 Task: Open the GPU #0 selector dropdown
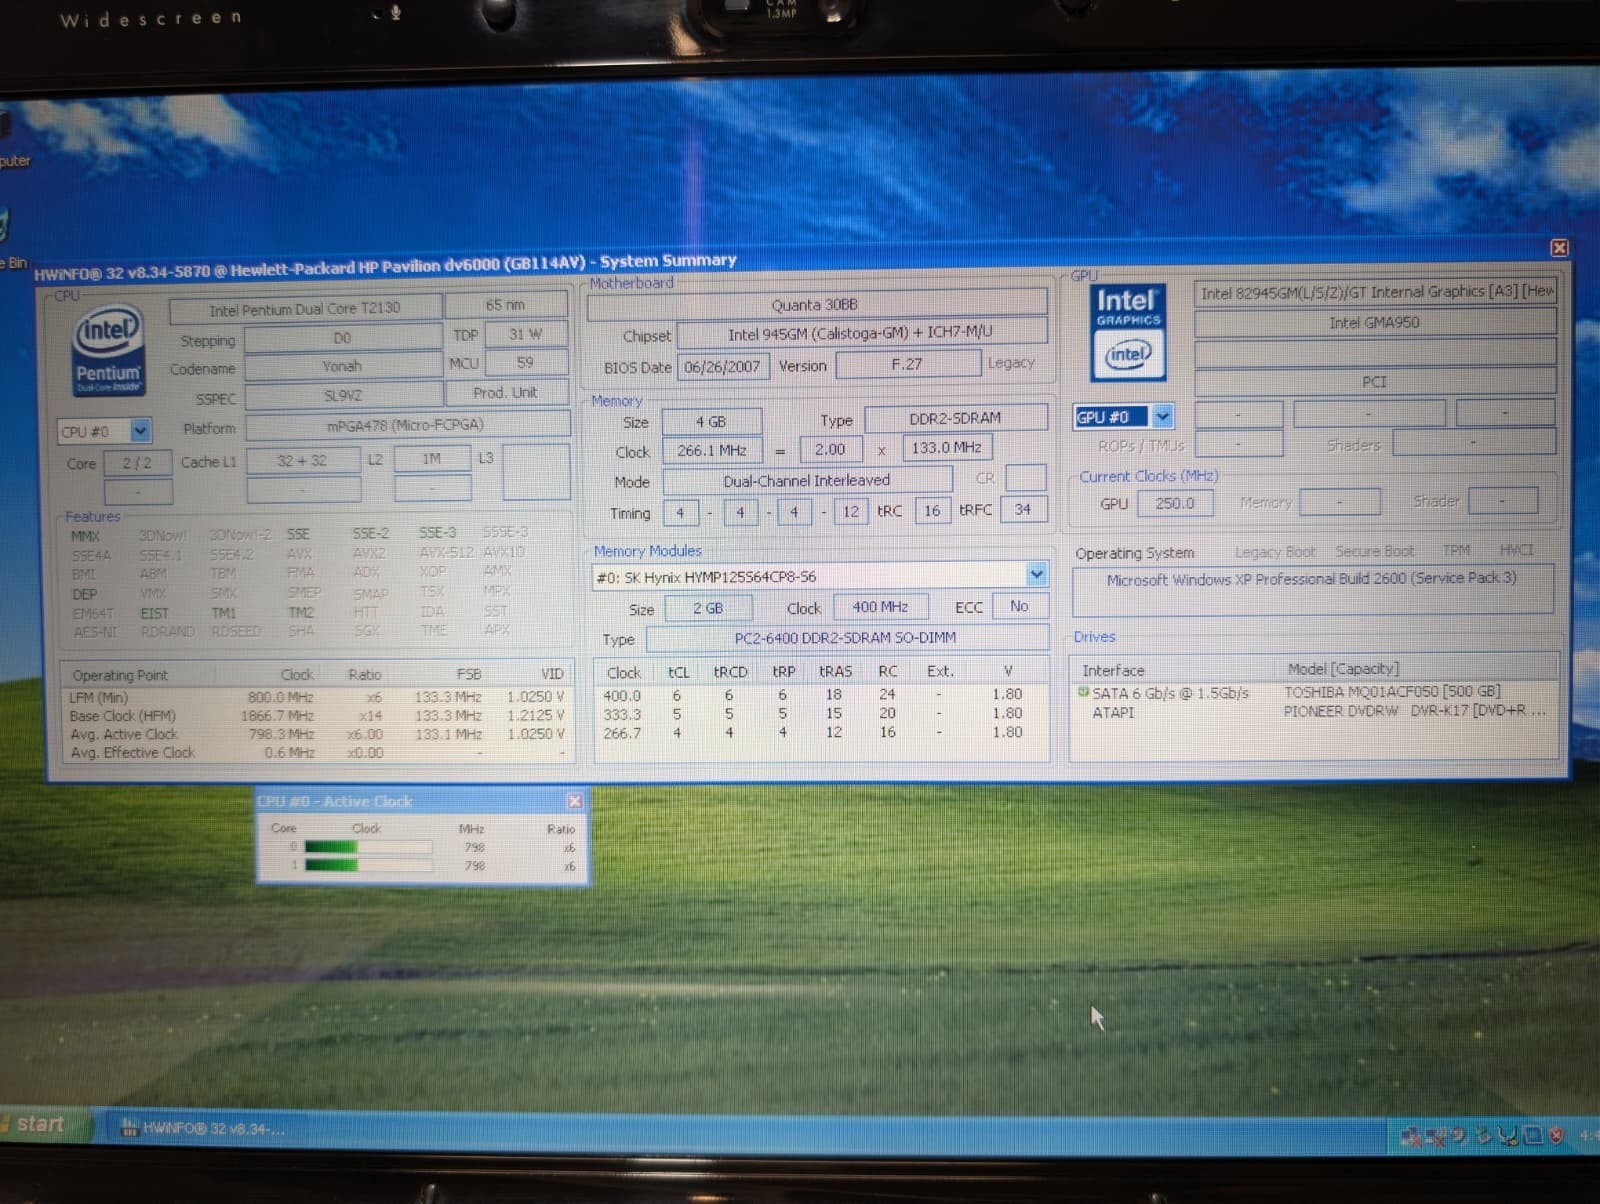point(1162,416)
